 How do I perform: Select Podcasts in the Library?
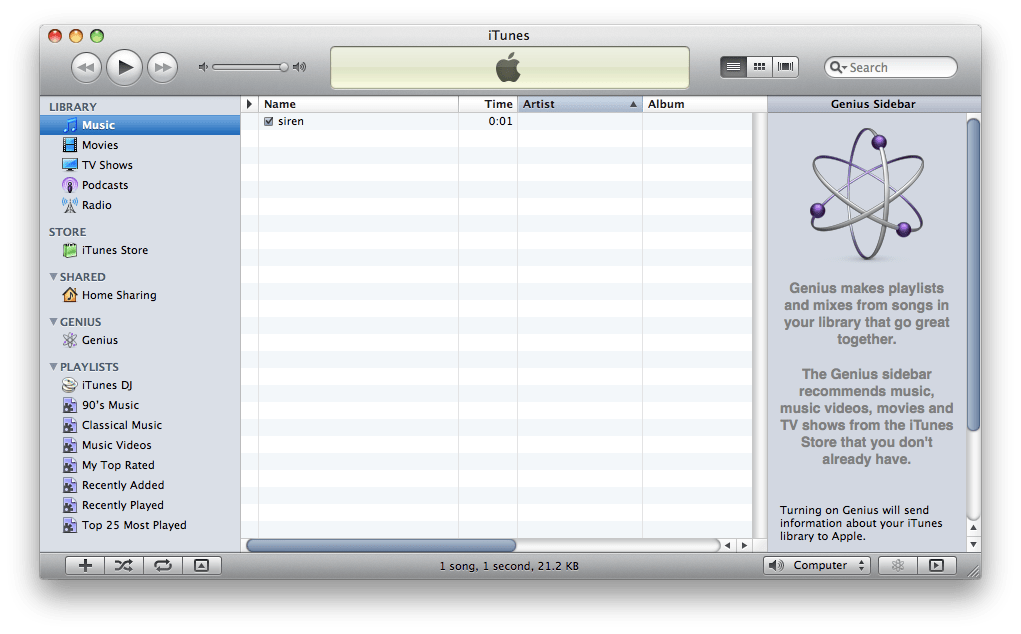click(102, 185)
